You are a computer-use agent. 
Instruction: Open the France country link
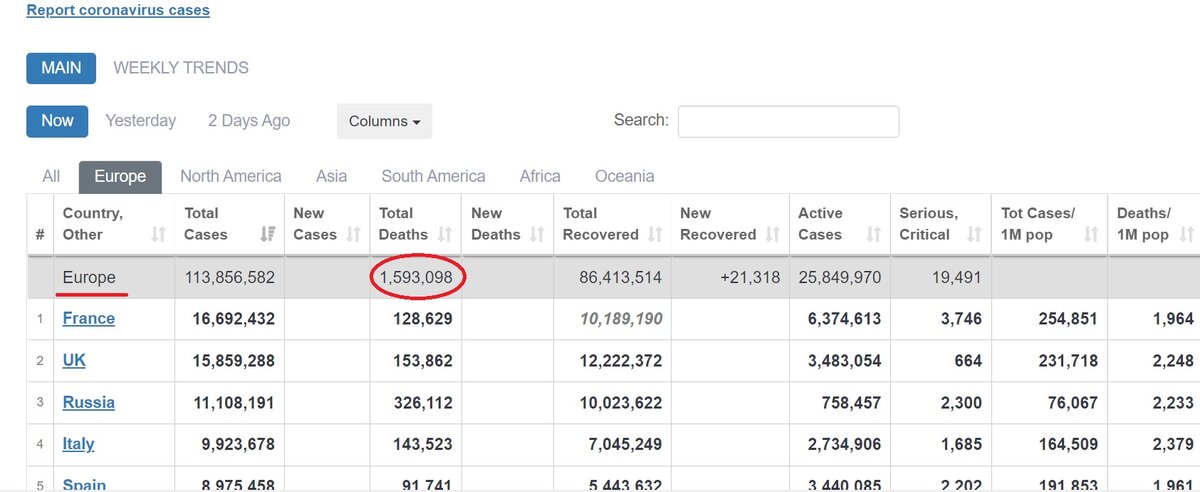tap(88, 318)
